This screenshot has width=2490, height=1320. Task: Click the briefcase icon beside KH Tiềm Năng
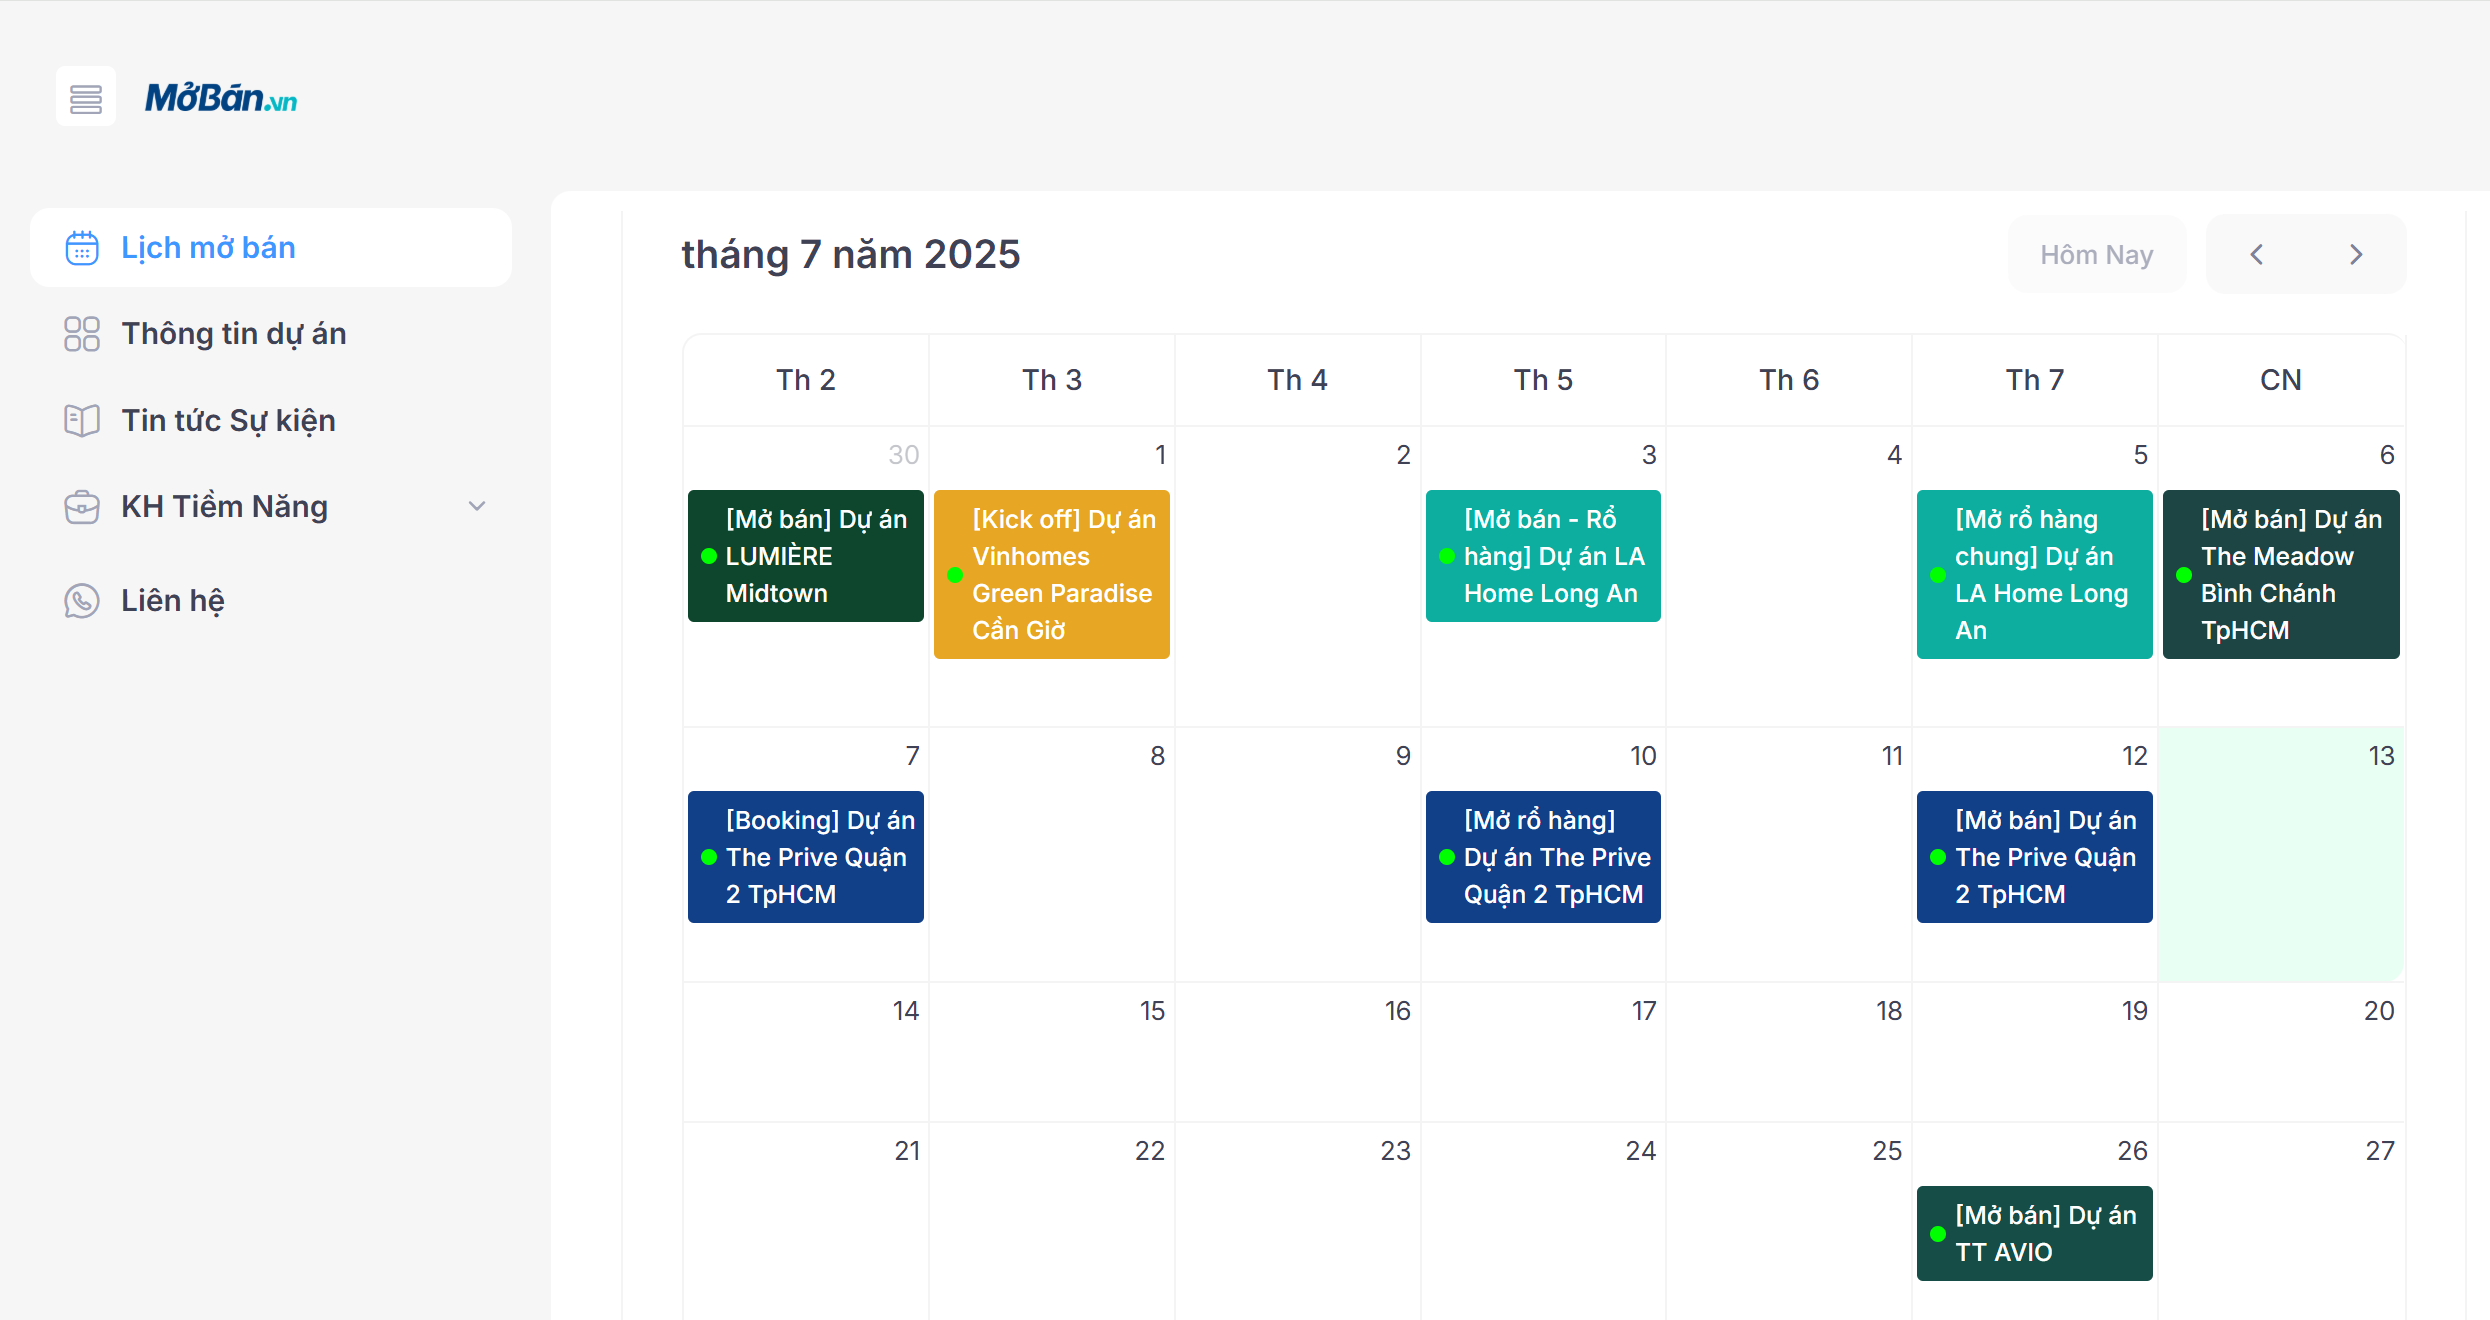[82, 507]
